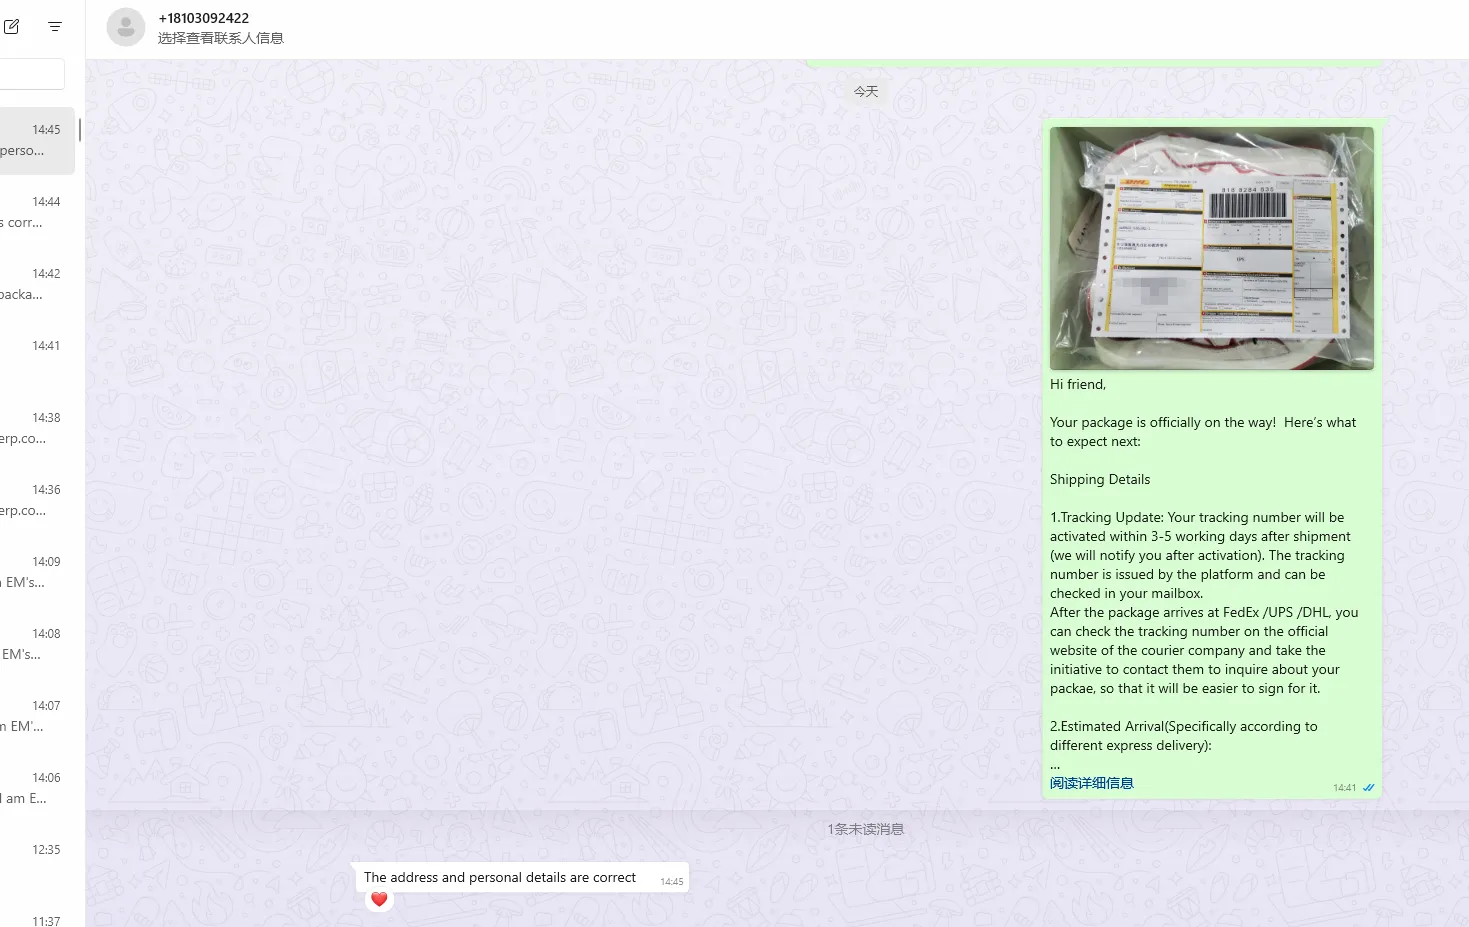Click the blue read receipt checkmarks
This screenshot has width=1469, height=927.
(1368, 788)
